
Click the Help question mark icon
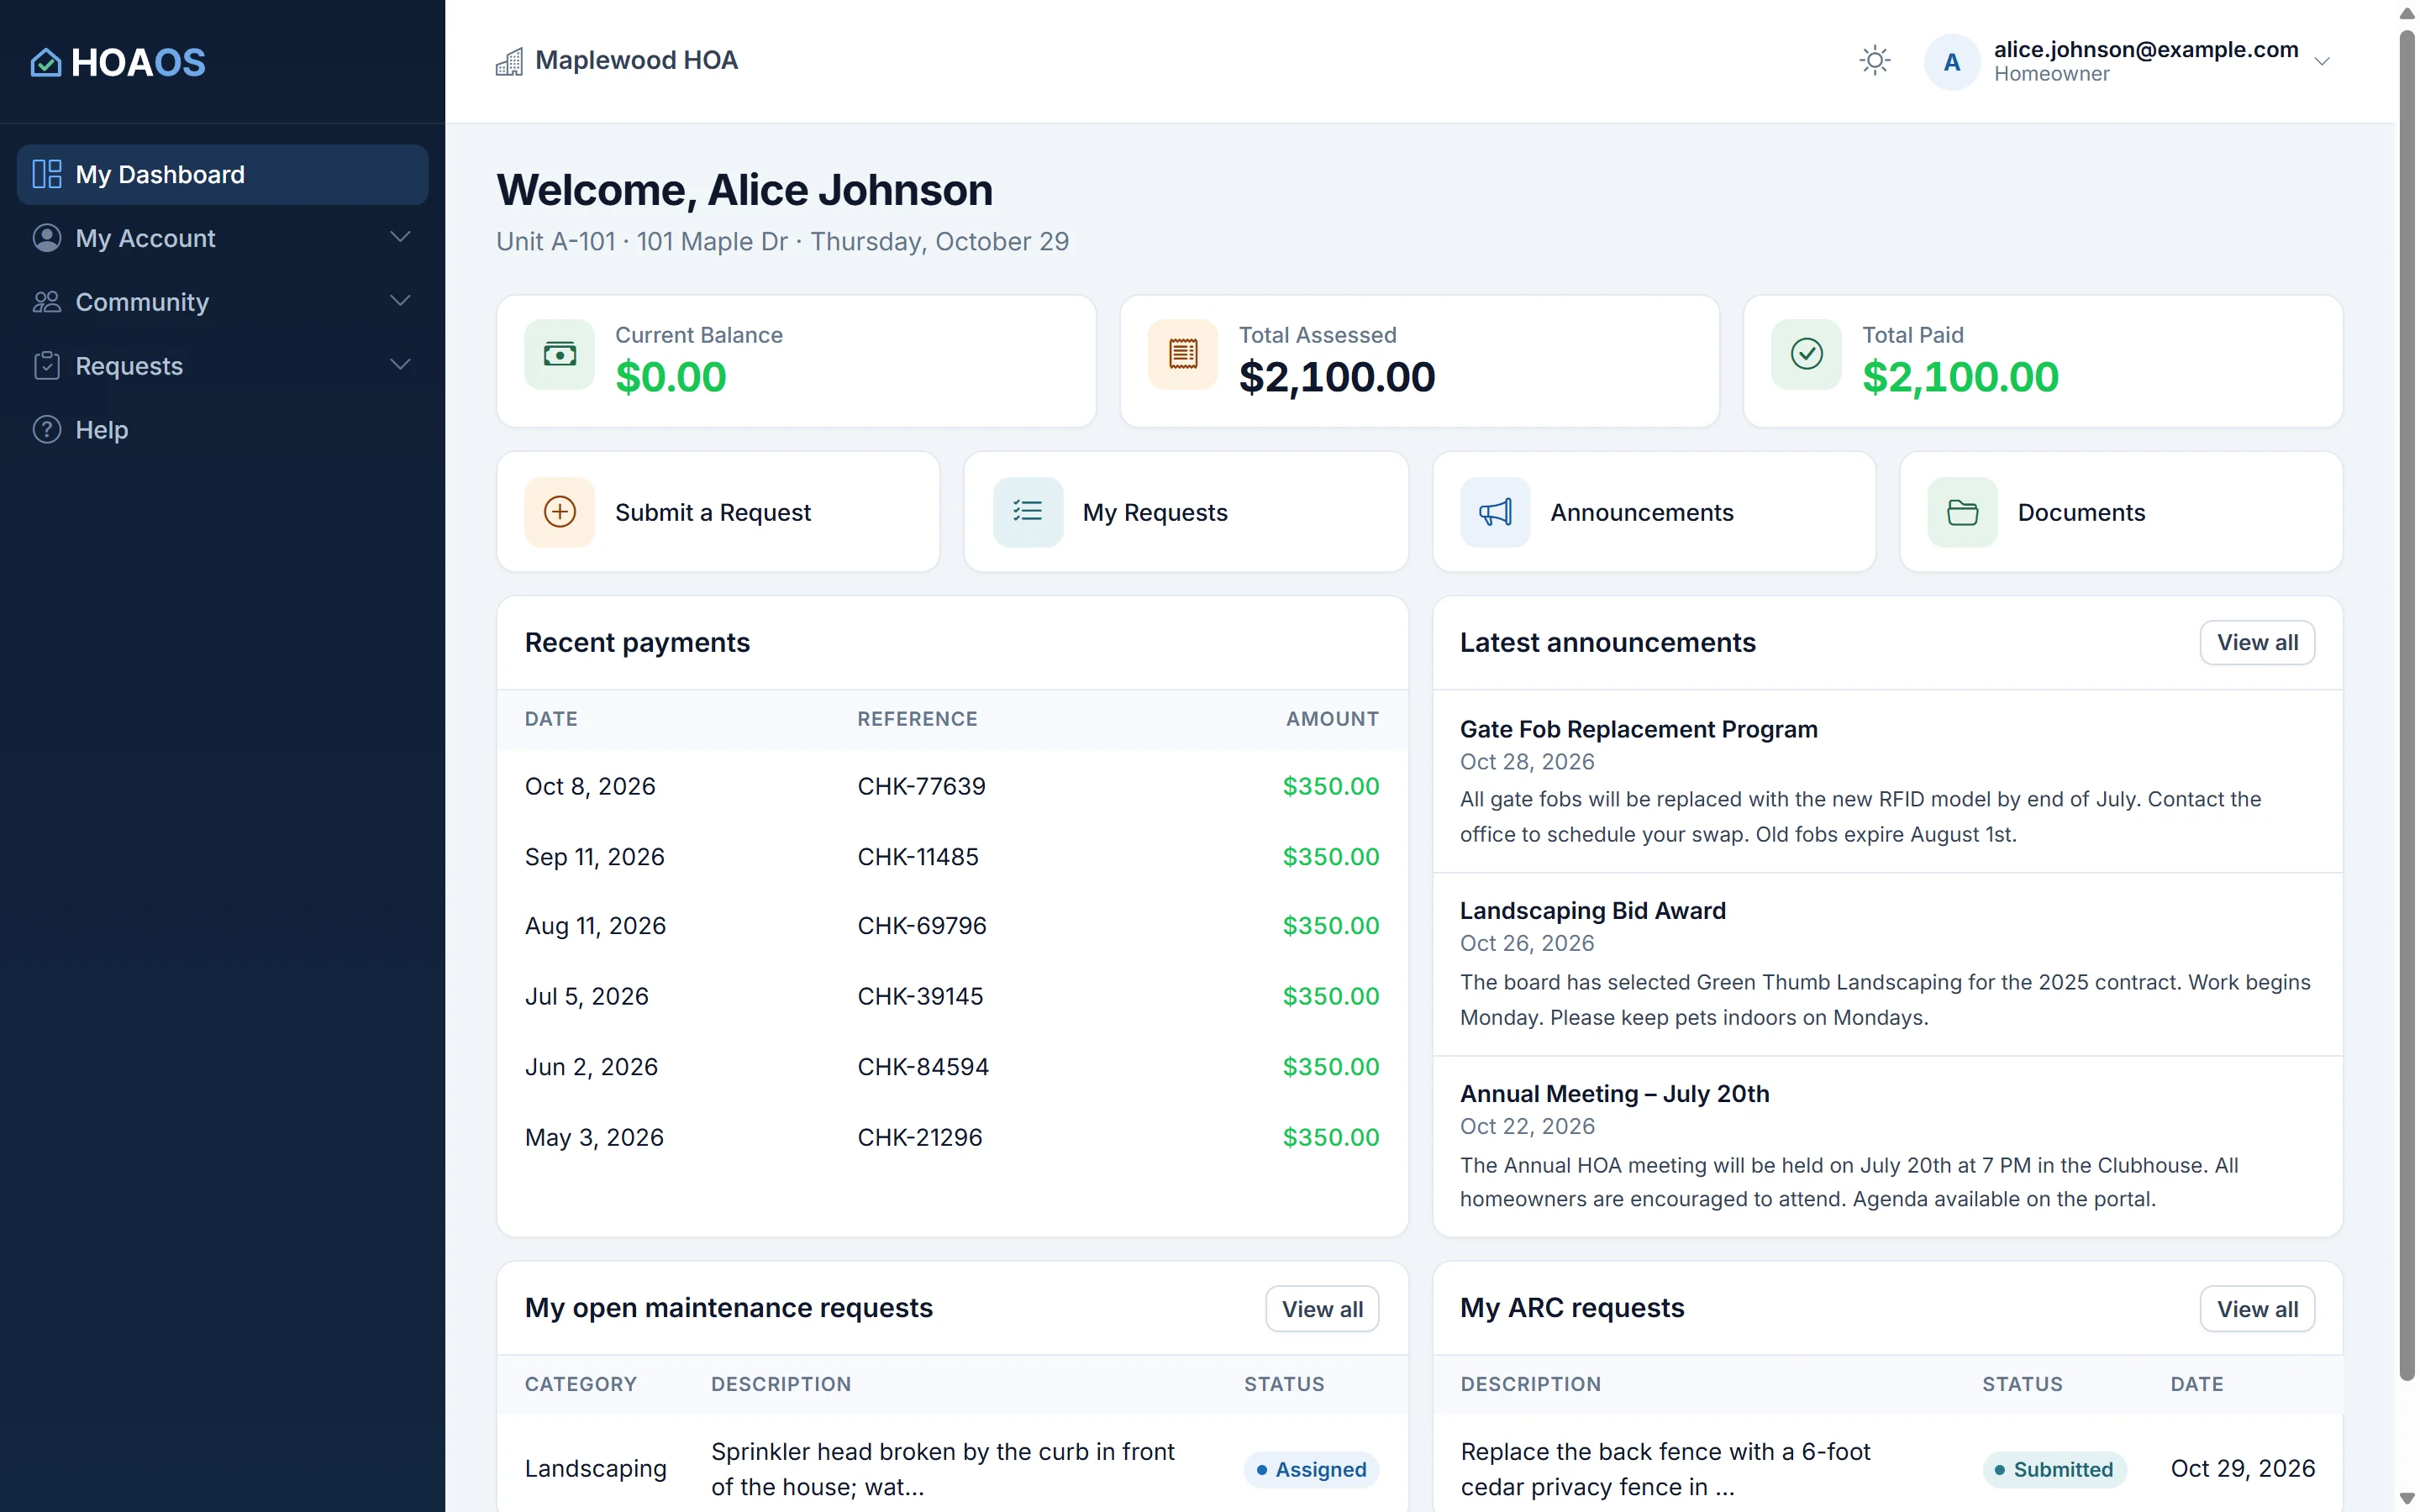click(x=46, y=430)
